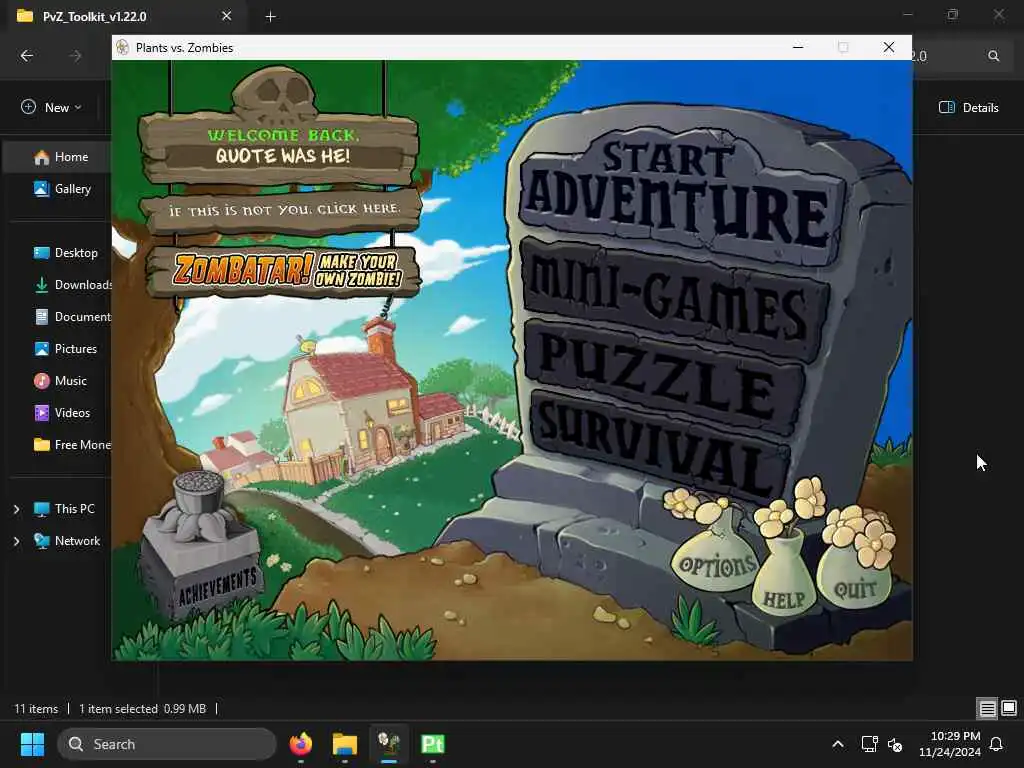The width and height of the screenshot is (1024, 768).
Task: Open Documents folder in Explorer sidebar
Action: [x=72, y=317]
